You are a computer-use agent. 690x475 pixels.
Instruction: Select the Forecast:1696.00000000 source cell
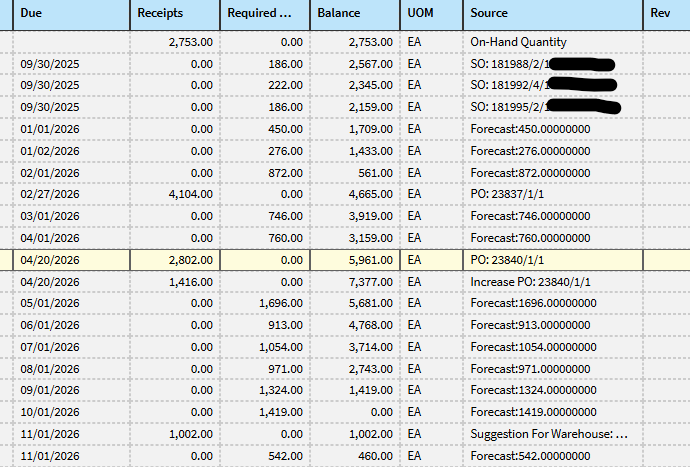pos(553,303)
